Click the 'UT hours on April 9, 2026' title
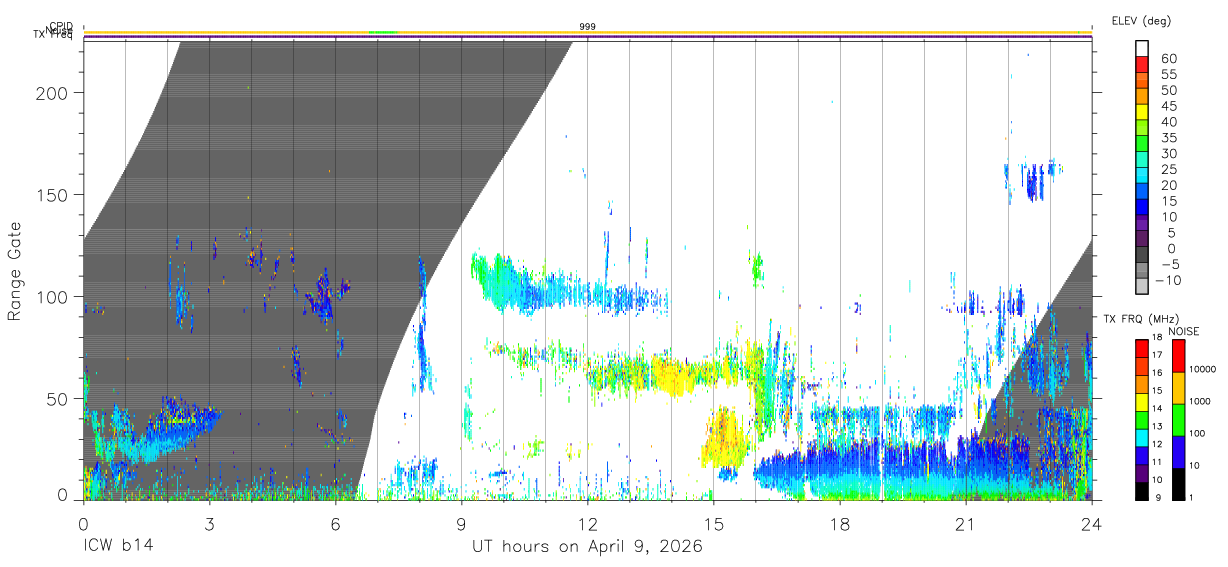Screen dimensions: 1228x567 click(588, 547)
